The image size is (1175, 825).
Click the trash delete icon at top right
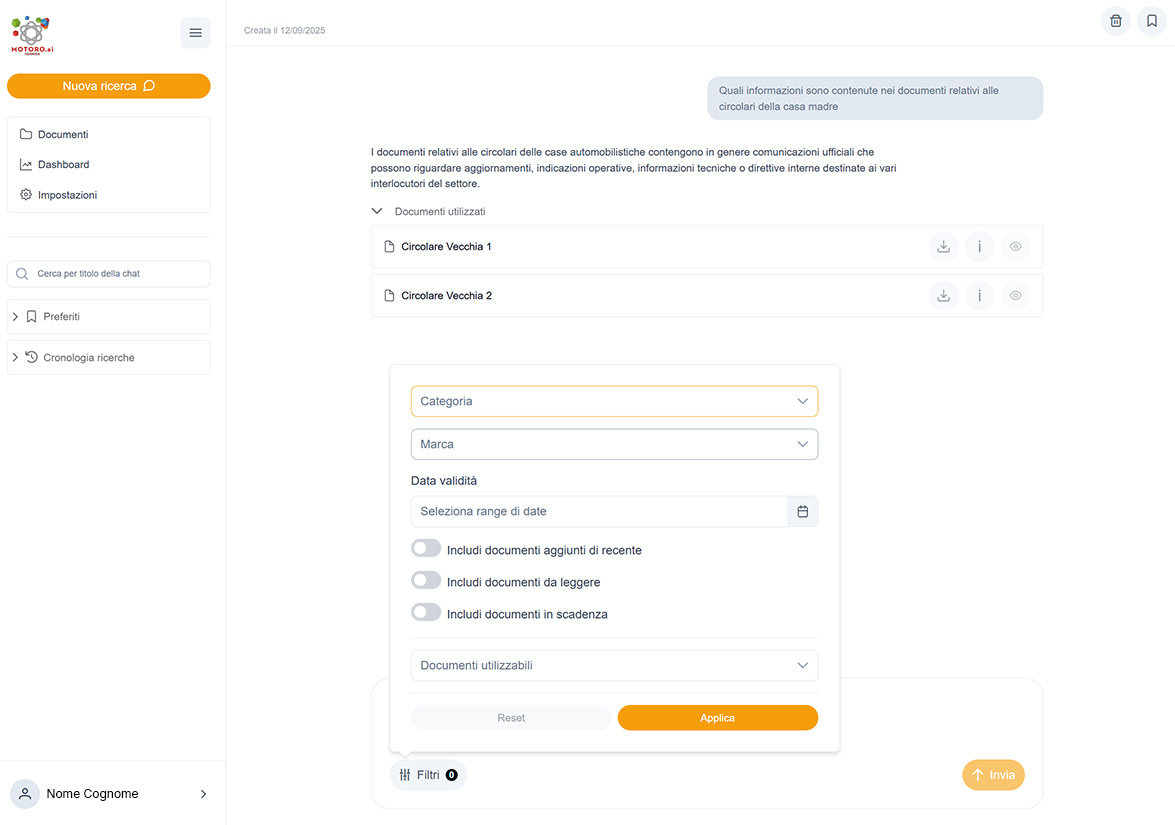1115,21
